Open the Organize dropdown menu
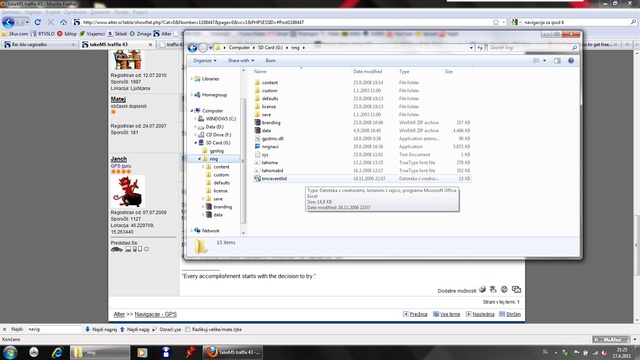The image size is (640, 360). click(205, 60)
